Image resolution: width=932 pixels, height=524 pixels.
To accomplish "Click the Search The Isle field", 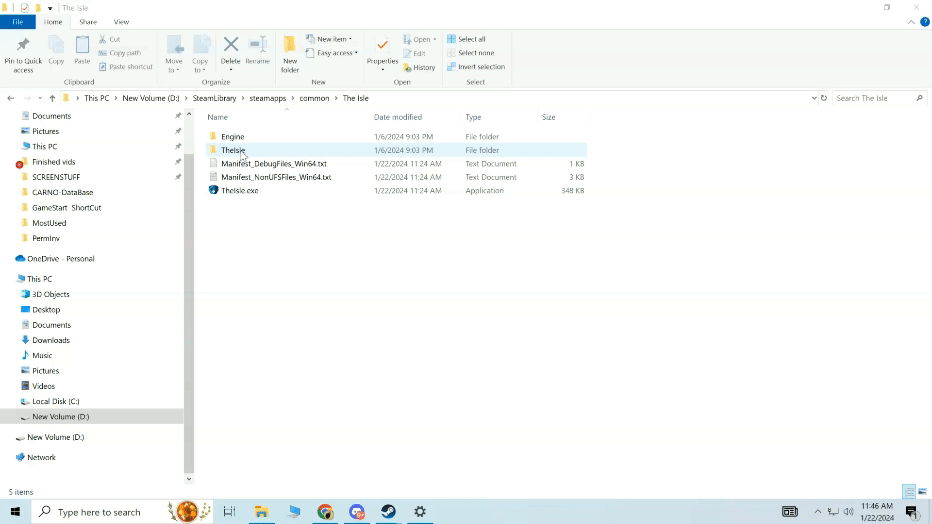I will point(879,98).
